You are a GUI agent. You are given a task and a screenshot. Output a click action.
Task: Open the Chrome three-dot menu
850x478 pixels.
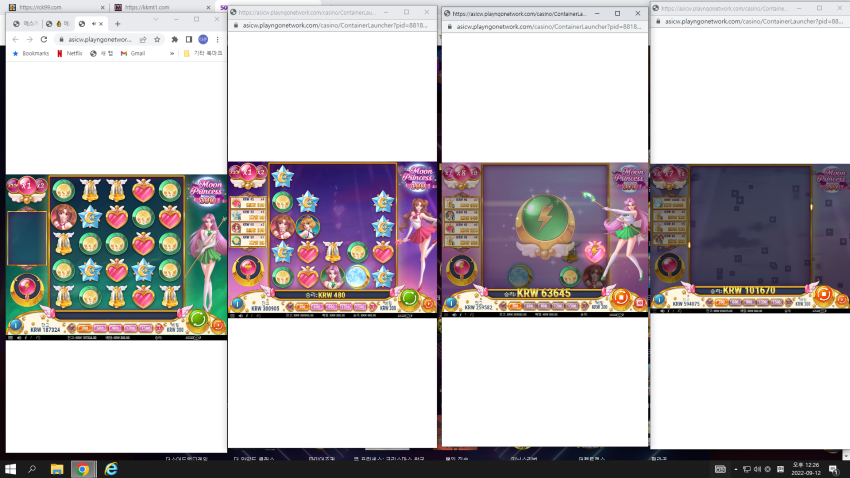click(x=217, y=40)
